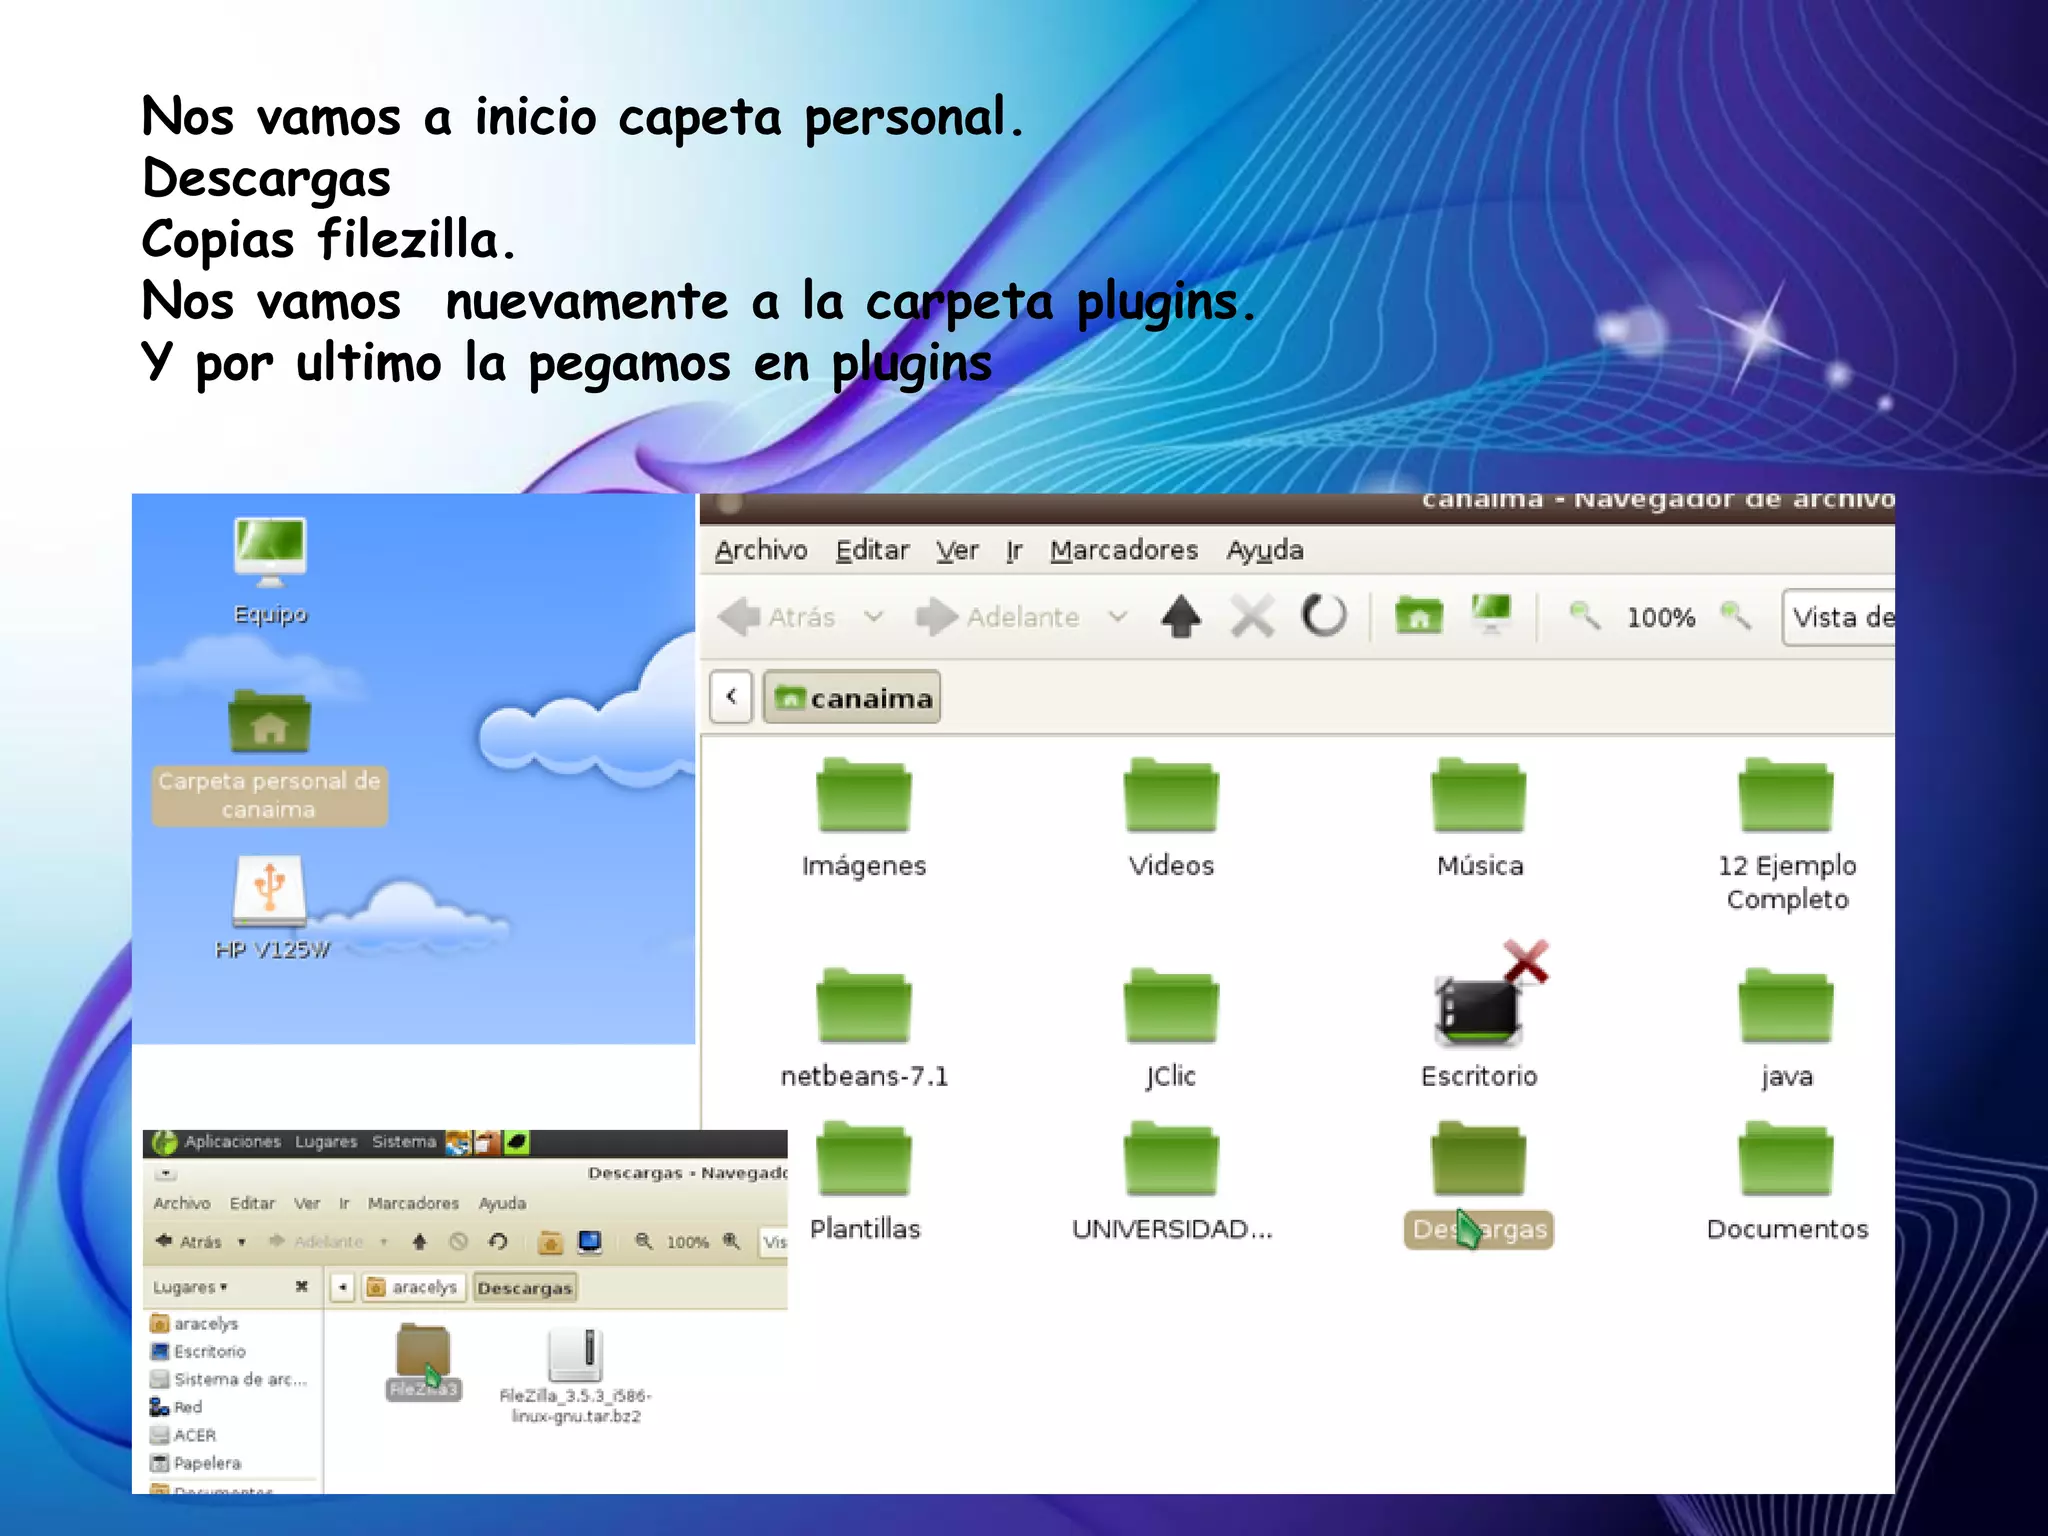
Task: Select Escritorio in the Lugares sidebar
Action: tap(198, 1352)
